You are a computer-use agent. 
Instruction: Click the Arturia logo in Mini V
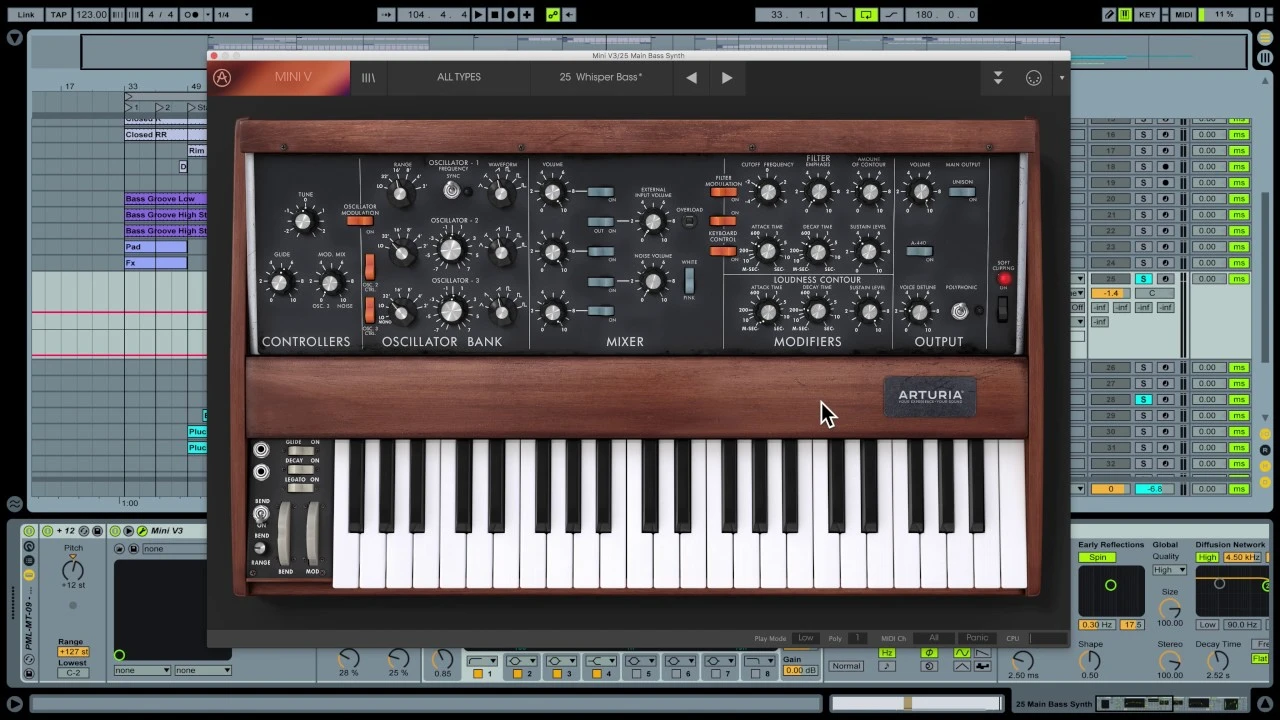click(222, 78)
